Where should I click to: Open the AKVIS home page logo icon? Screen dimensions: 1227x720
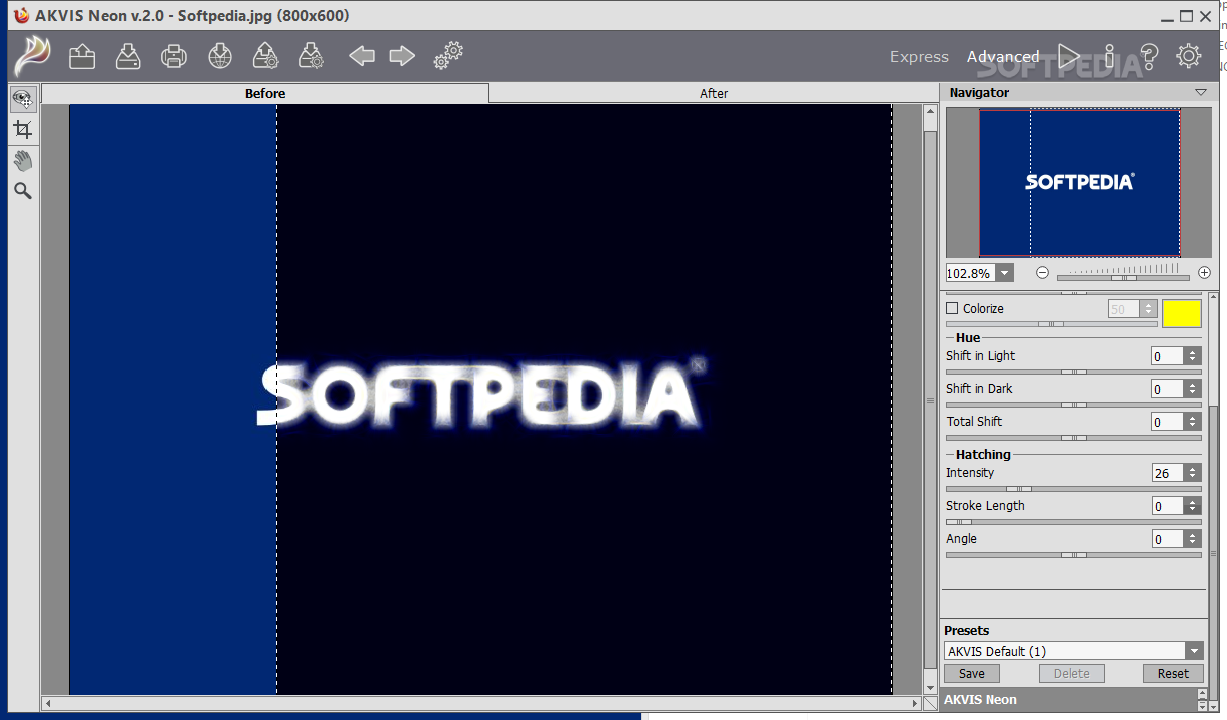pos(32,56)
